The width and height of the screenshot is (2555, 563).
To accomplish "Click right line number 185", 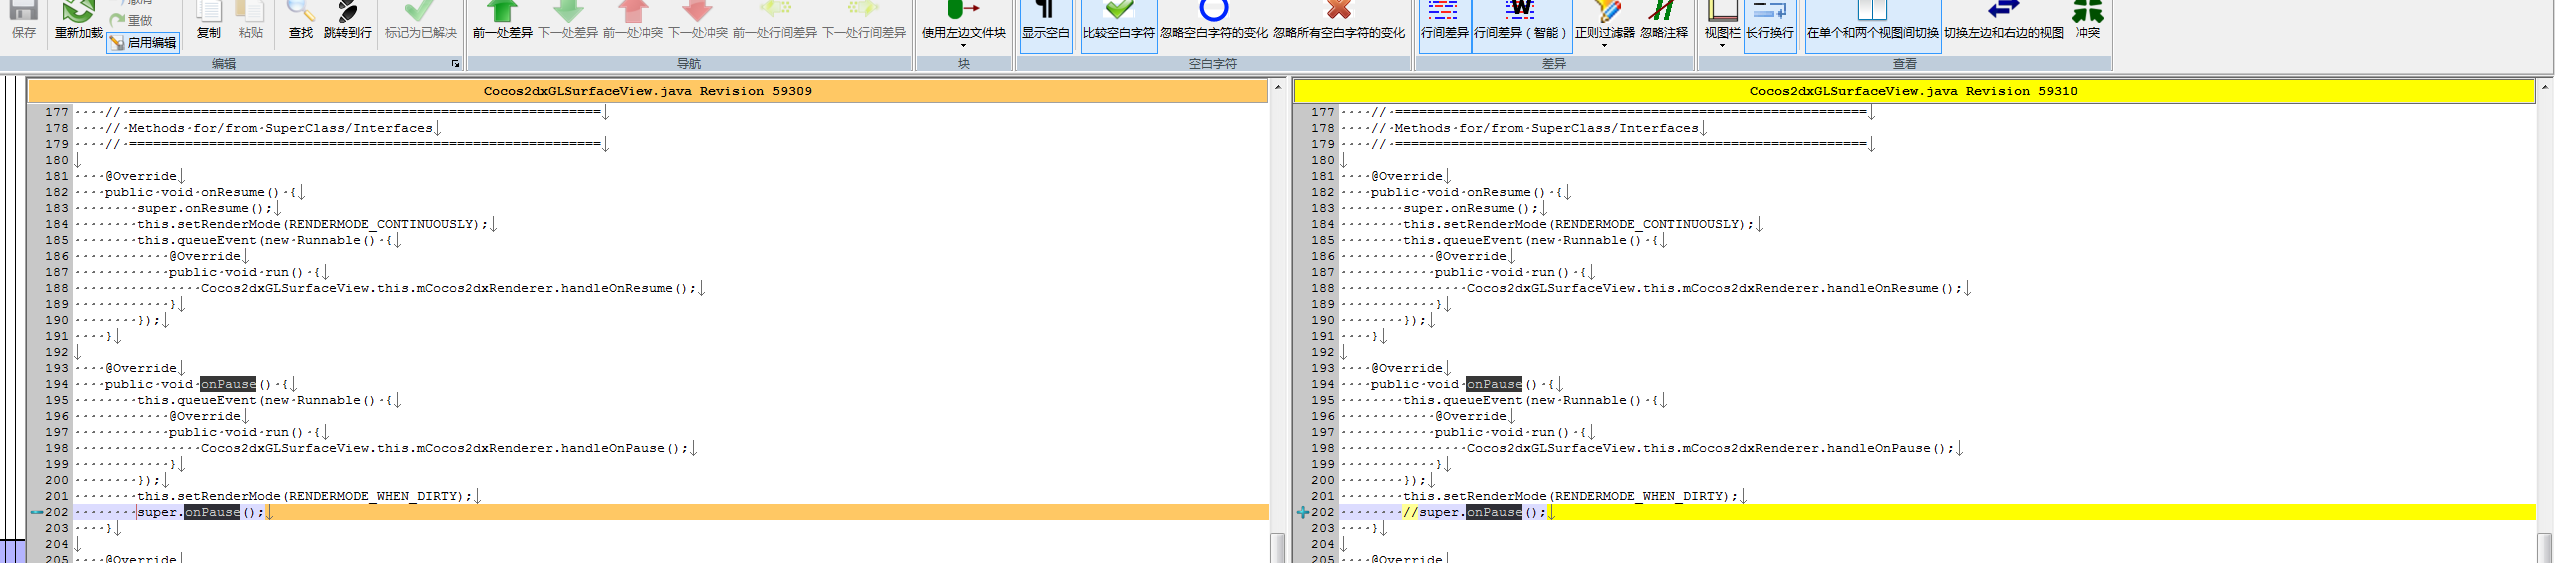I will pos(1323,240).
